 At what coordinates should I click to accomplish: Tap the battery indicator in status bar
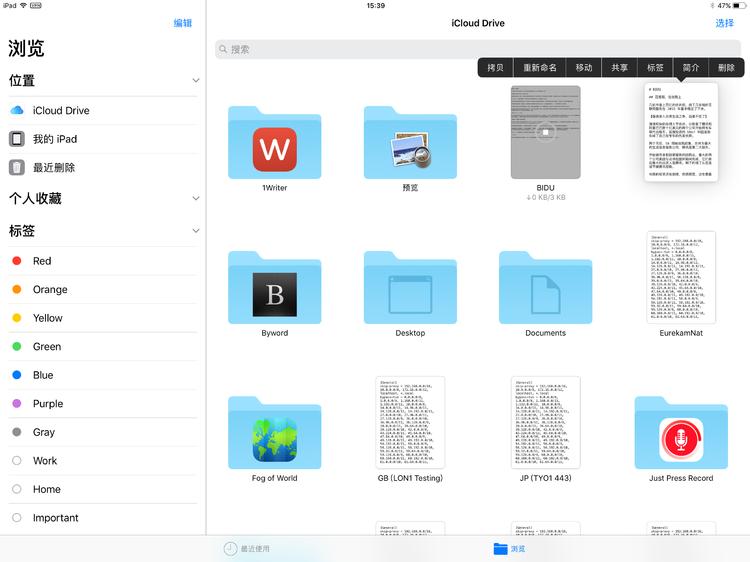(x=739, y=6)
